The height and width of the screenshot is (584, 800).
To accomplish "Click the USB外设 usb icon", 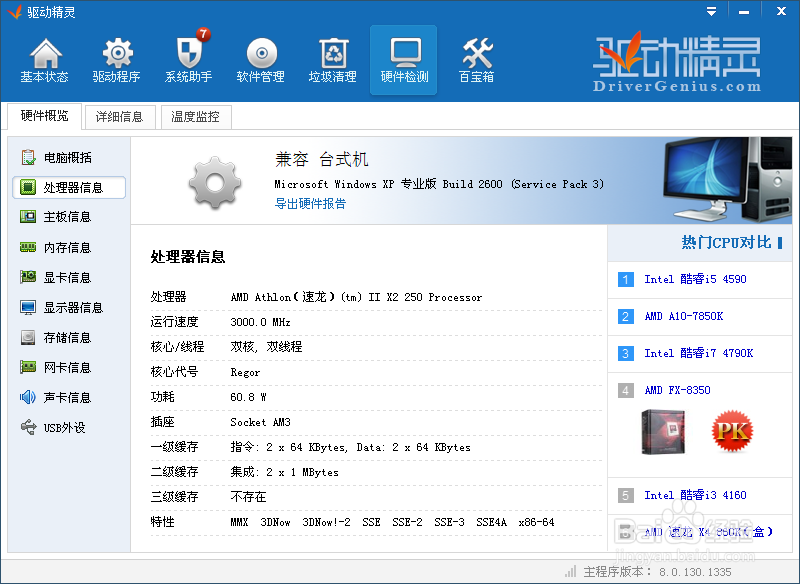I will [x=29, y=427].
